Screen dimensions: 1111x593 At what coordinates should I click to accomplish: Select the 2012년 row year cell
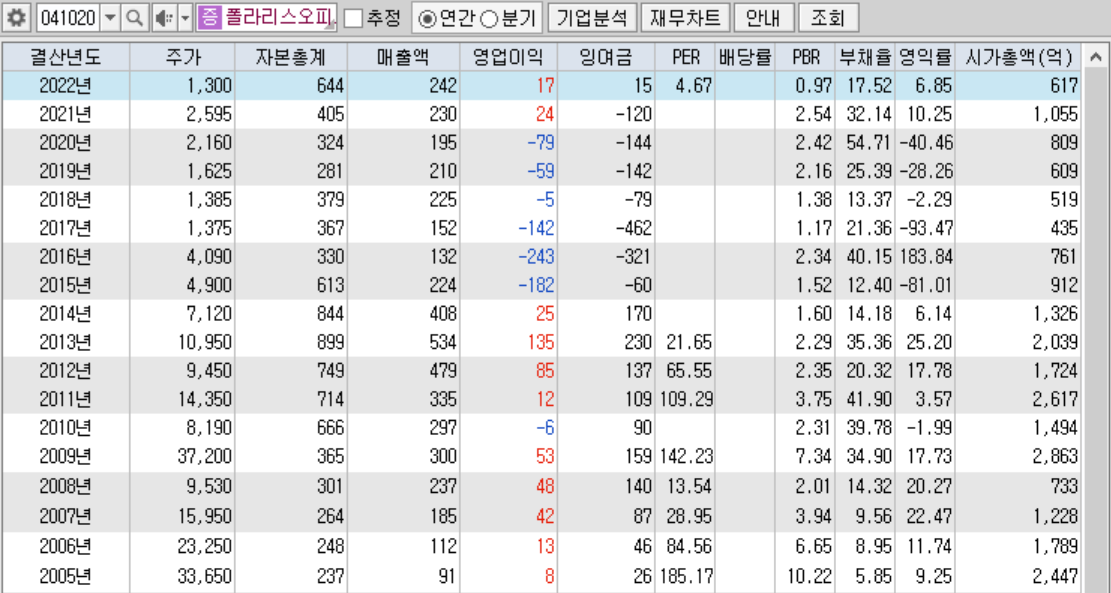click(66, 371)
